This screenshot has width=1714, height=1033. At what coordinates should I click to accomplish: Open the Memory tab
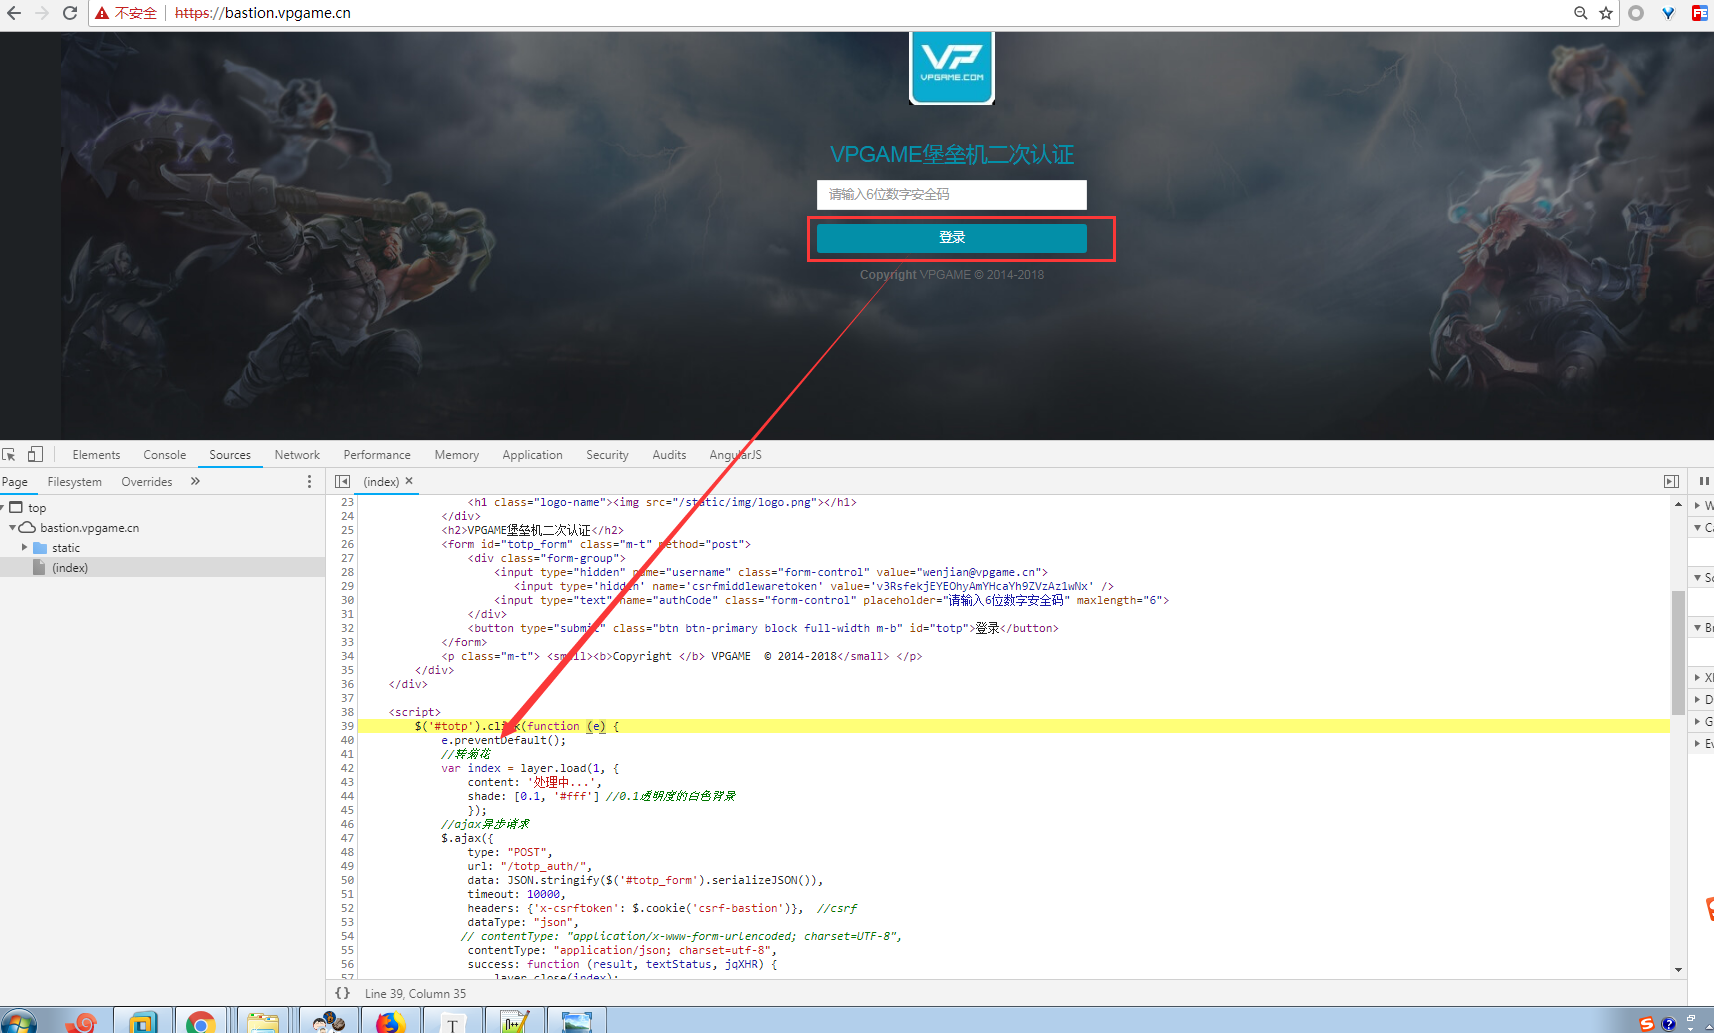pyautogui.click(x=457, y=455)
